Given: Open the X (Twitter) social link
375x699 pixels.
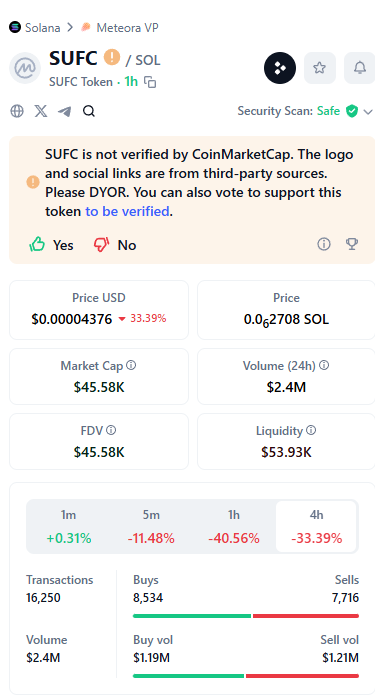Looking at the screenshot, I should coord(41,111).
